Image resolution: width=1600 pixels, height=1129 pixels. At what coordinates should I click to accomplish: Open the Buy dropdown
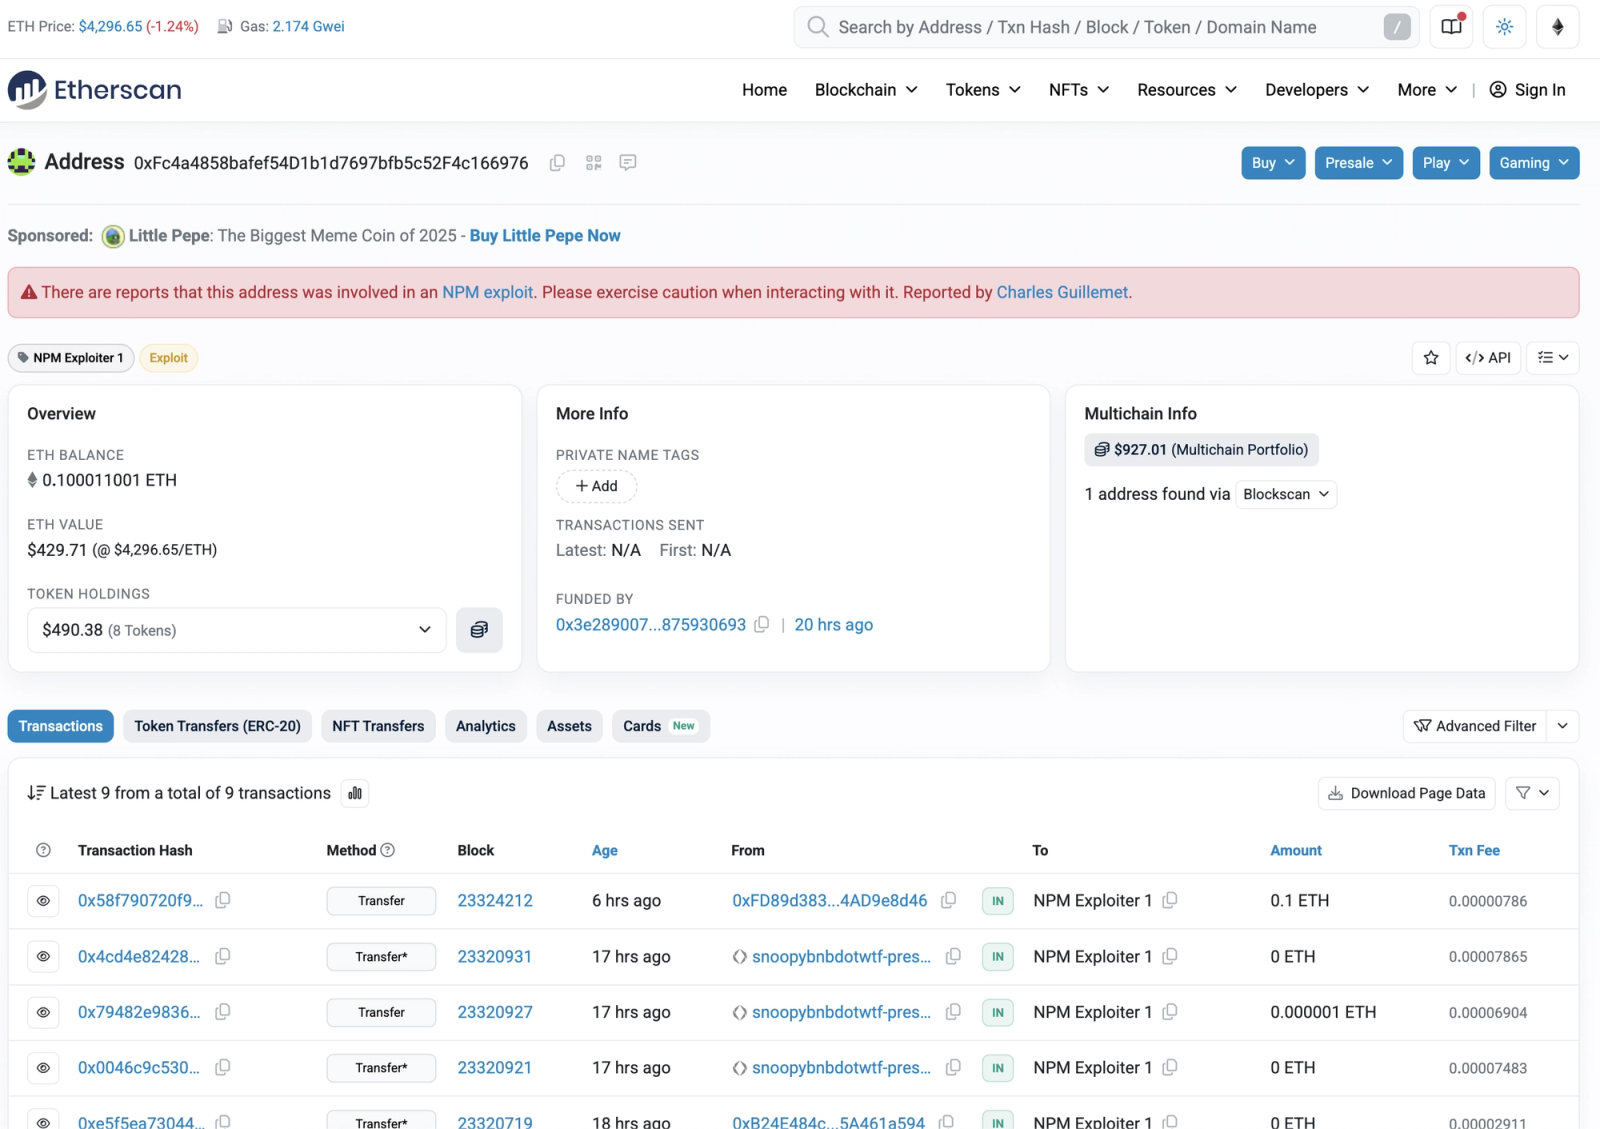[1273, 163]
